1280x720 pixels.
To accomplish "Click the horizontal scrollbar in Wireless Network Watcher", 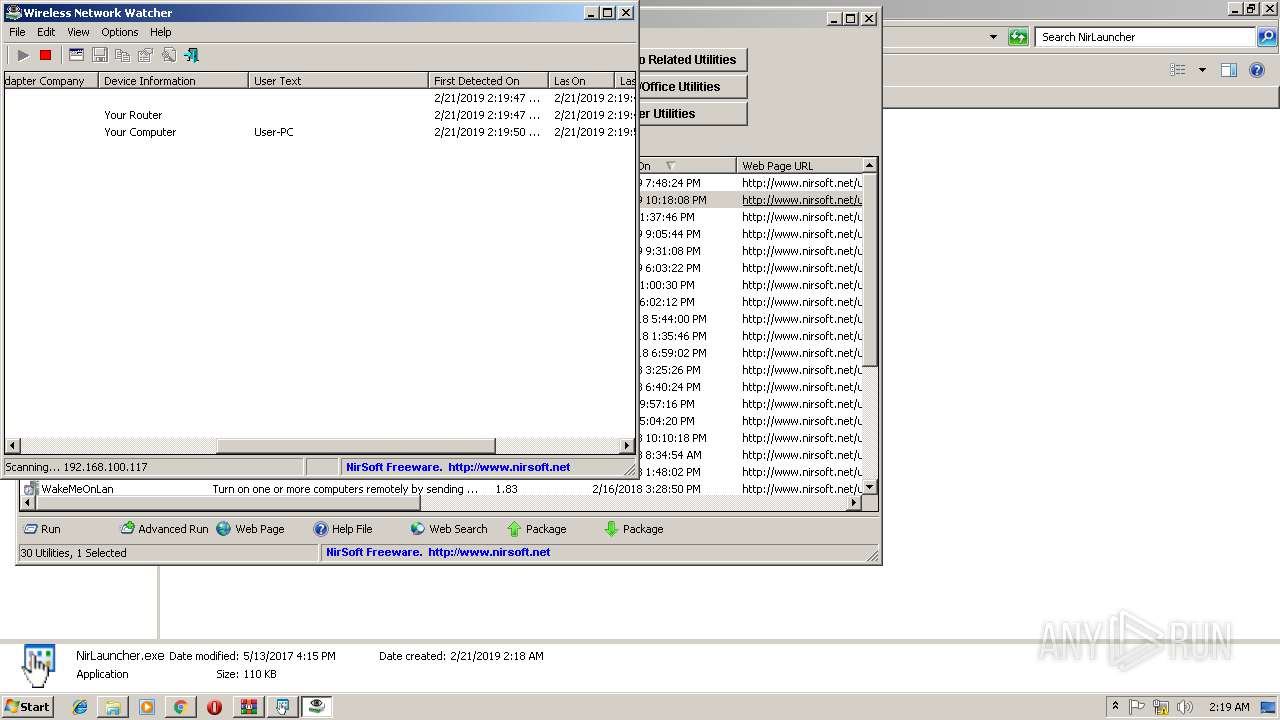I will point(356,446).
